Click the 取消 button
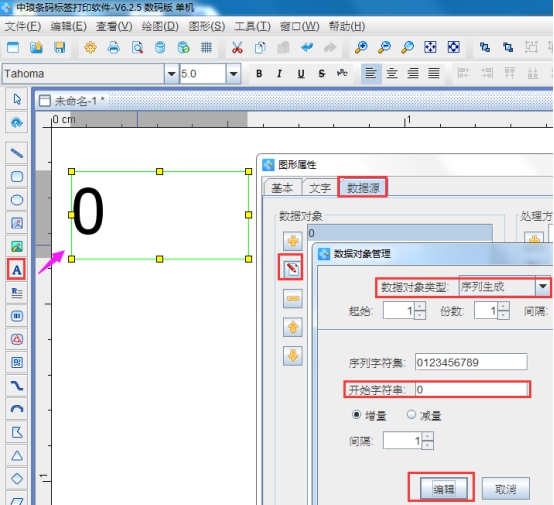 [506, 489]
